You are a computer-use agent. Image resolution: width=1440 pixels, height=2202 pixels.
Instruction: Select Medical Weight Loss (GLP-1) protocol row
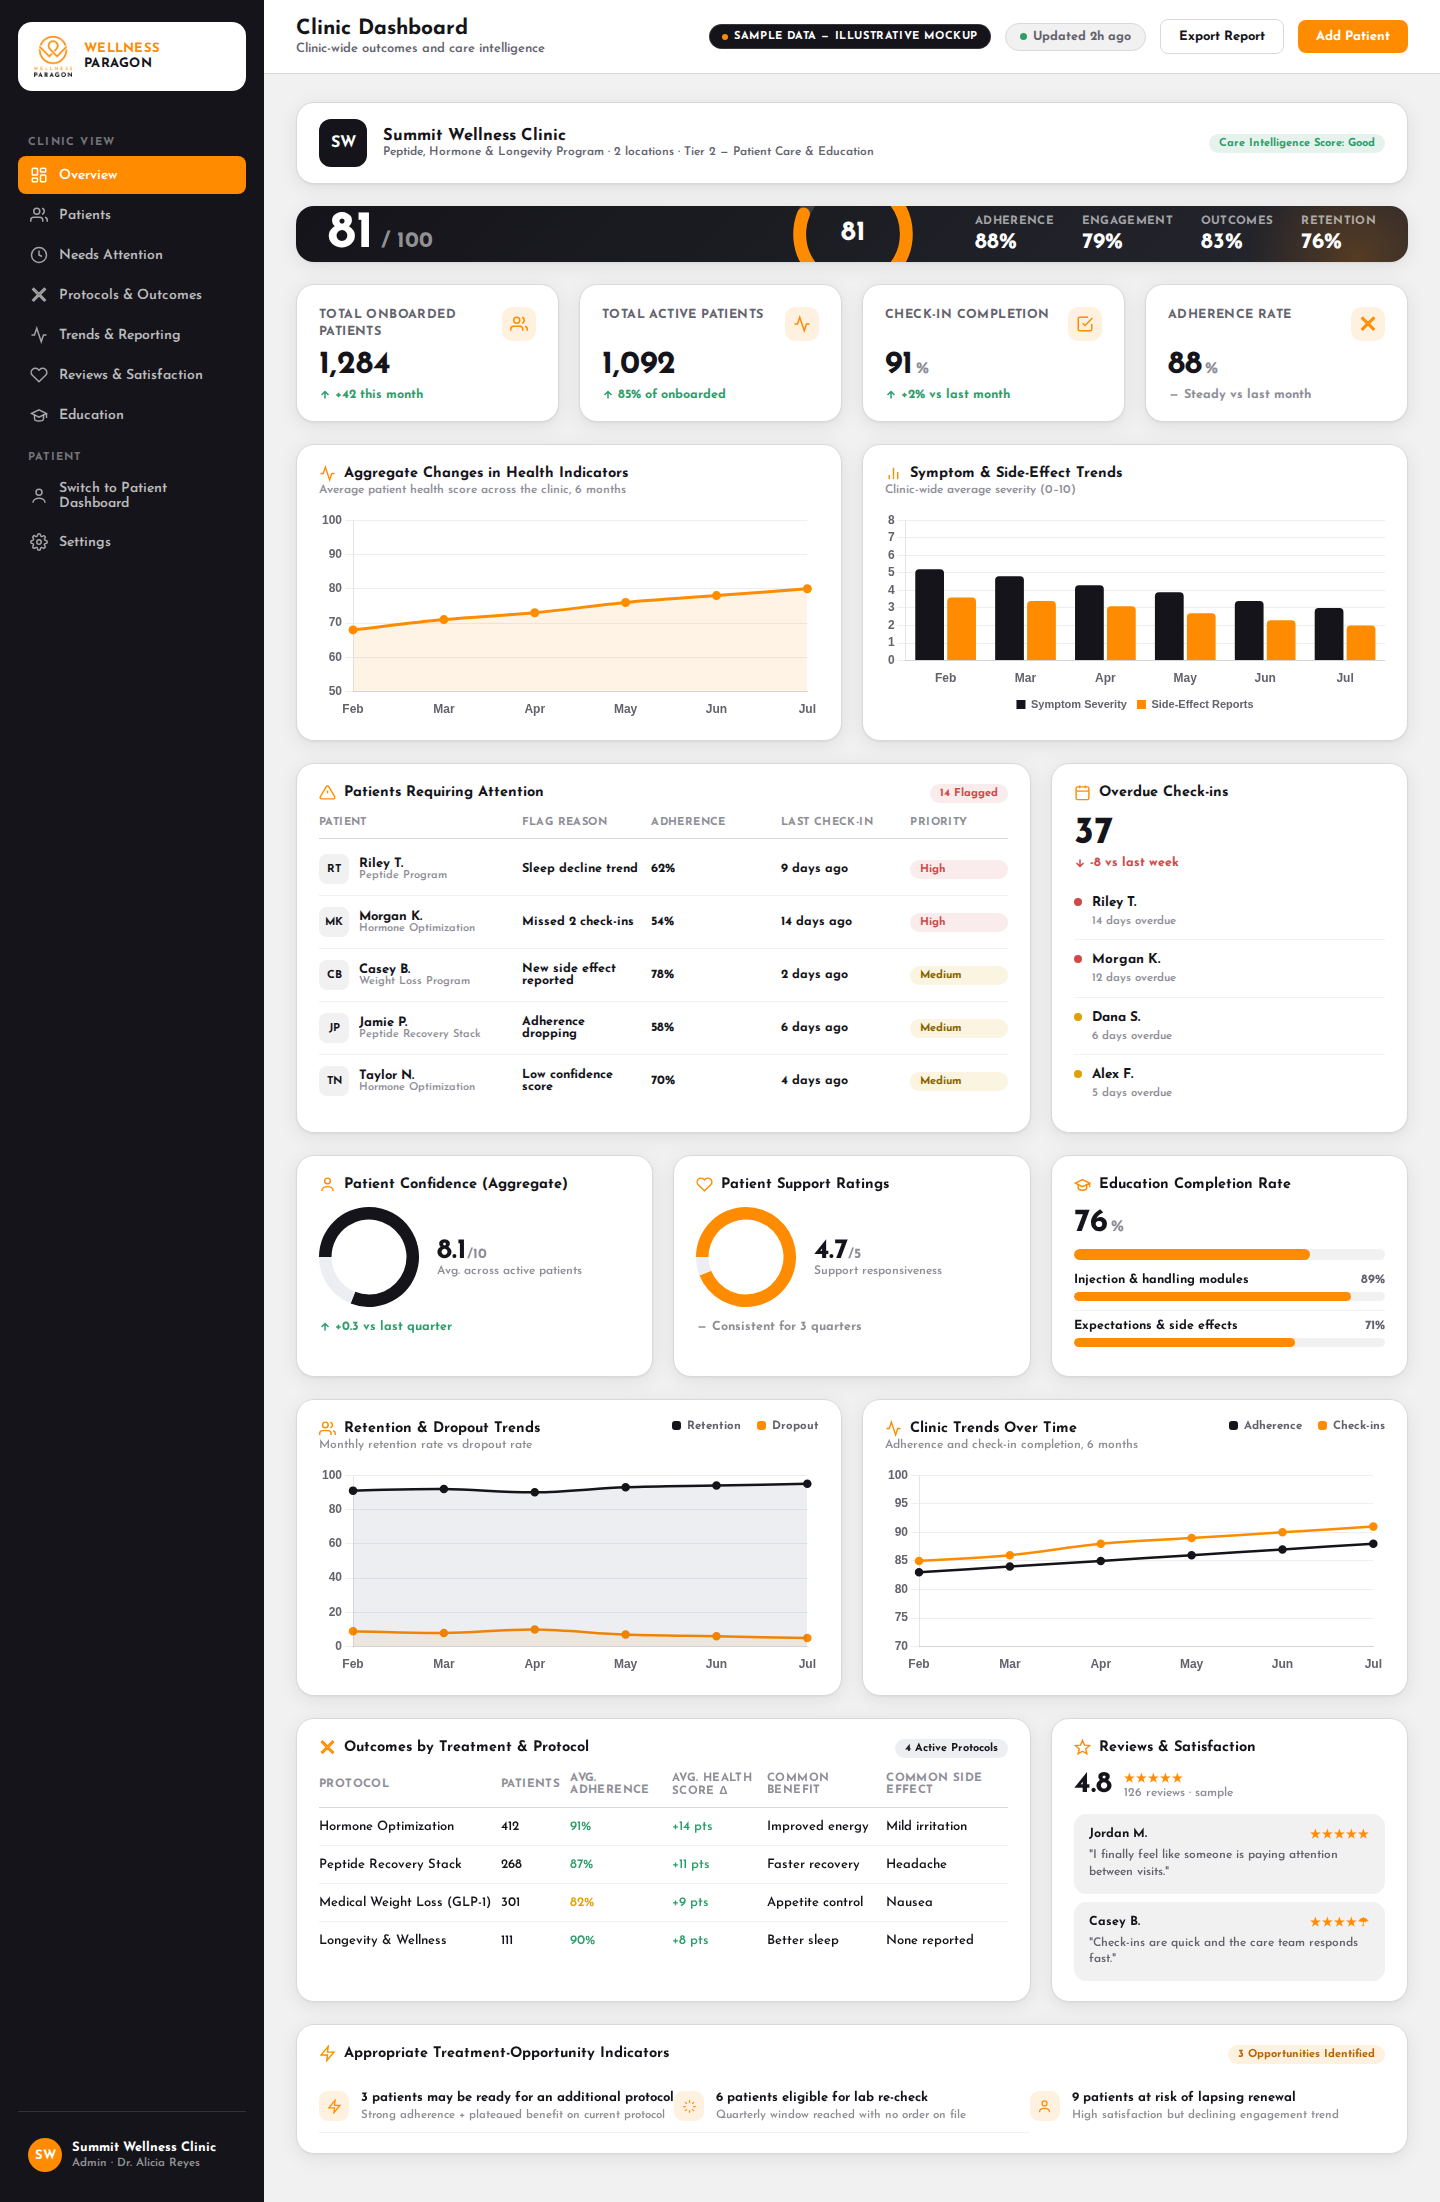(663, 1903)
